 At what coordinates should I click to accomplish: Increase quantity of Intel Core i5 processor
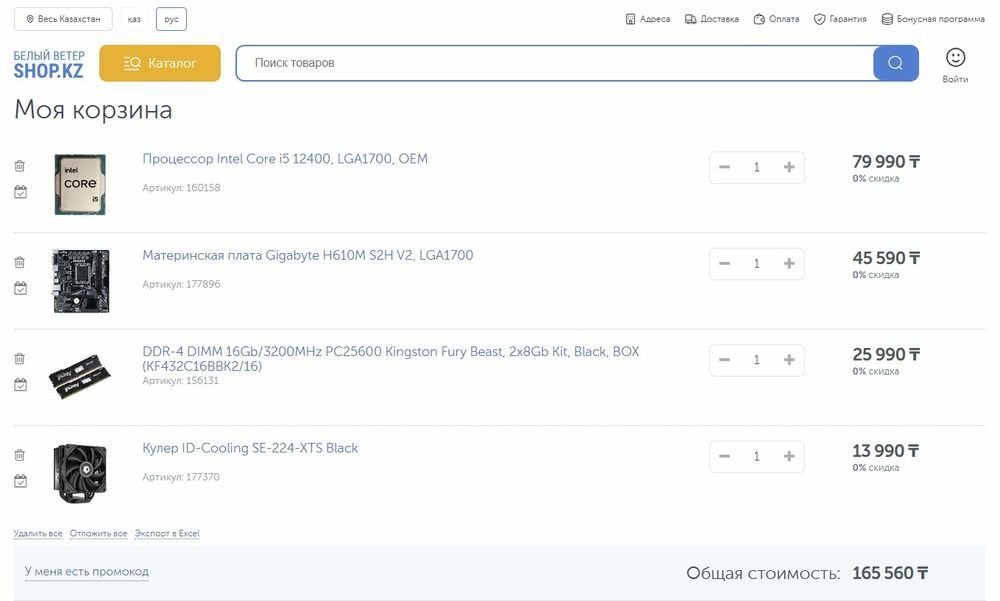click(789, 167)
